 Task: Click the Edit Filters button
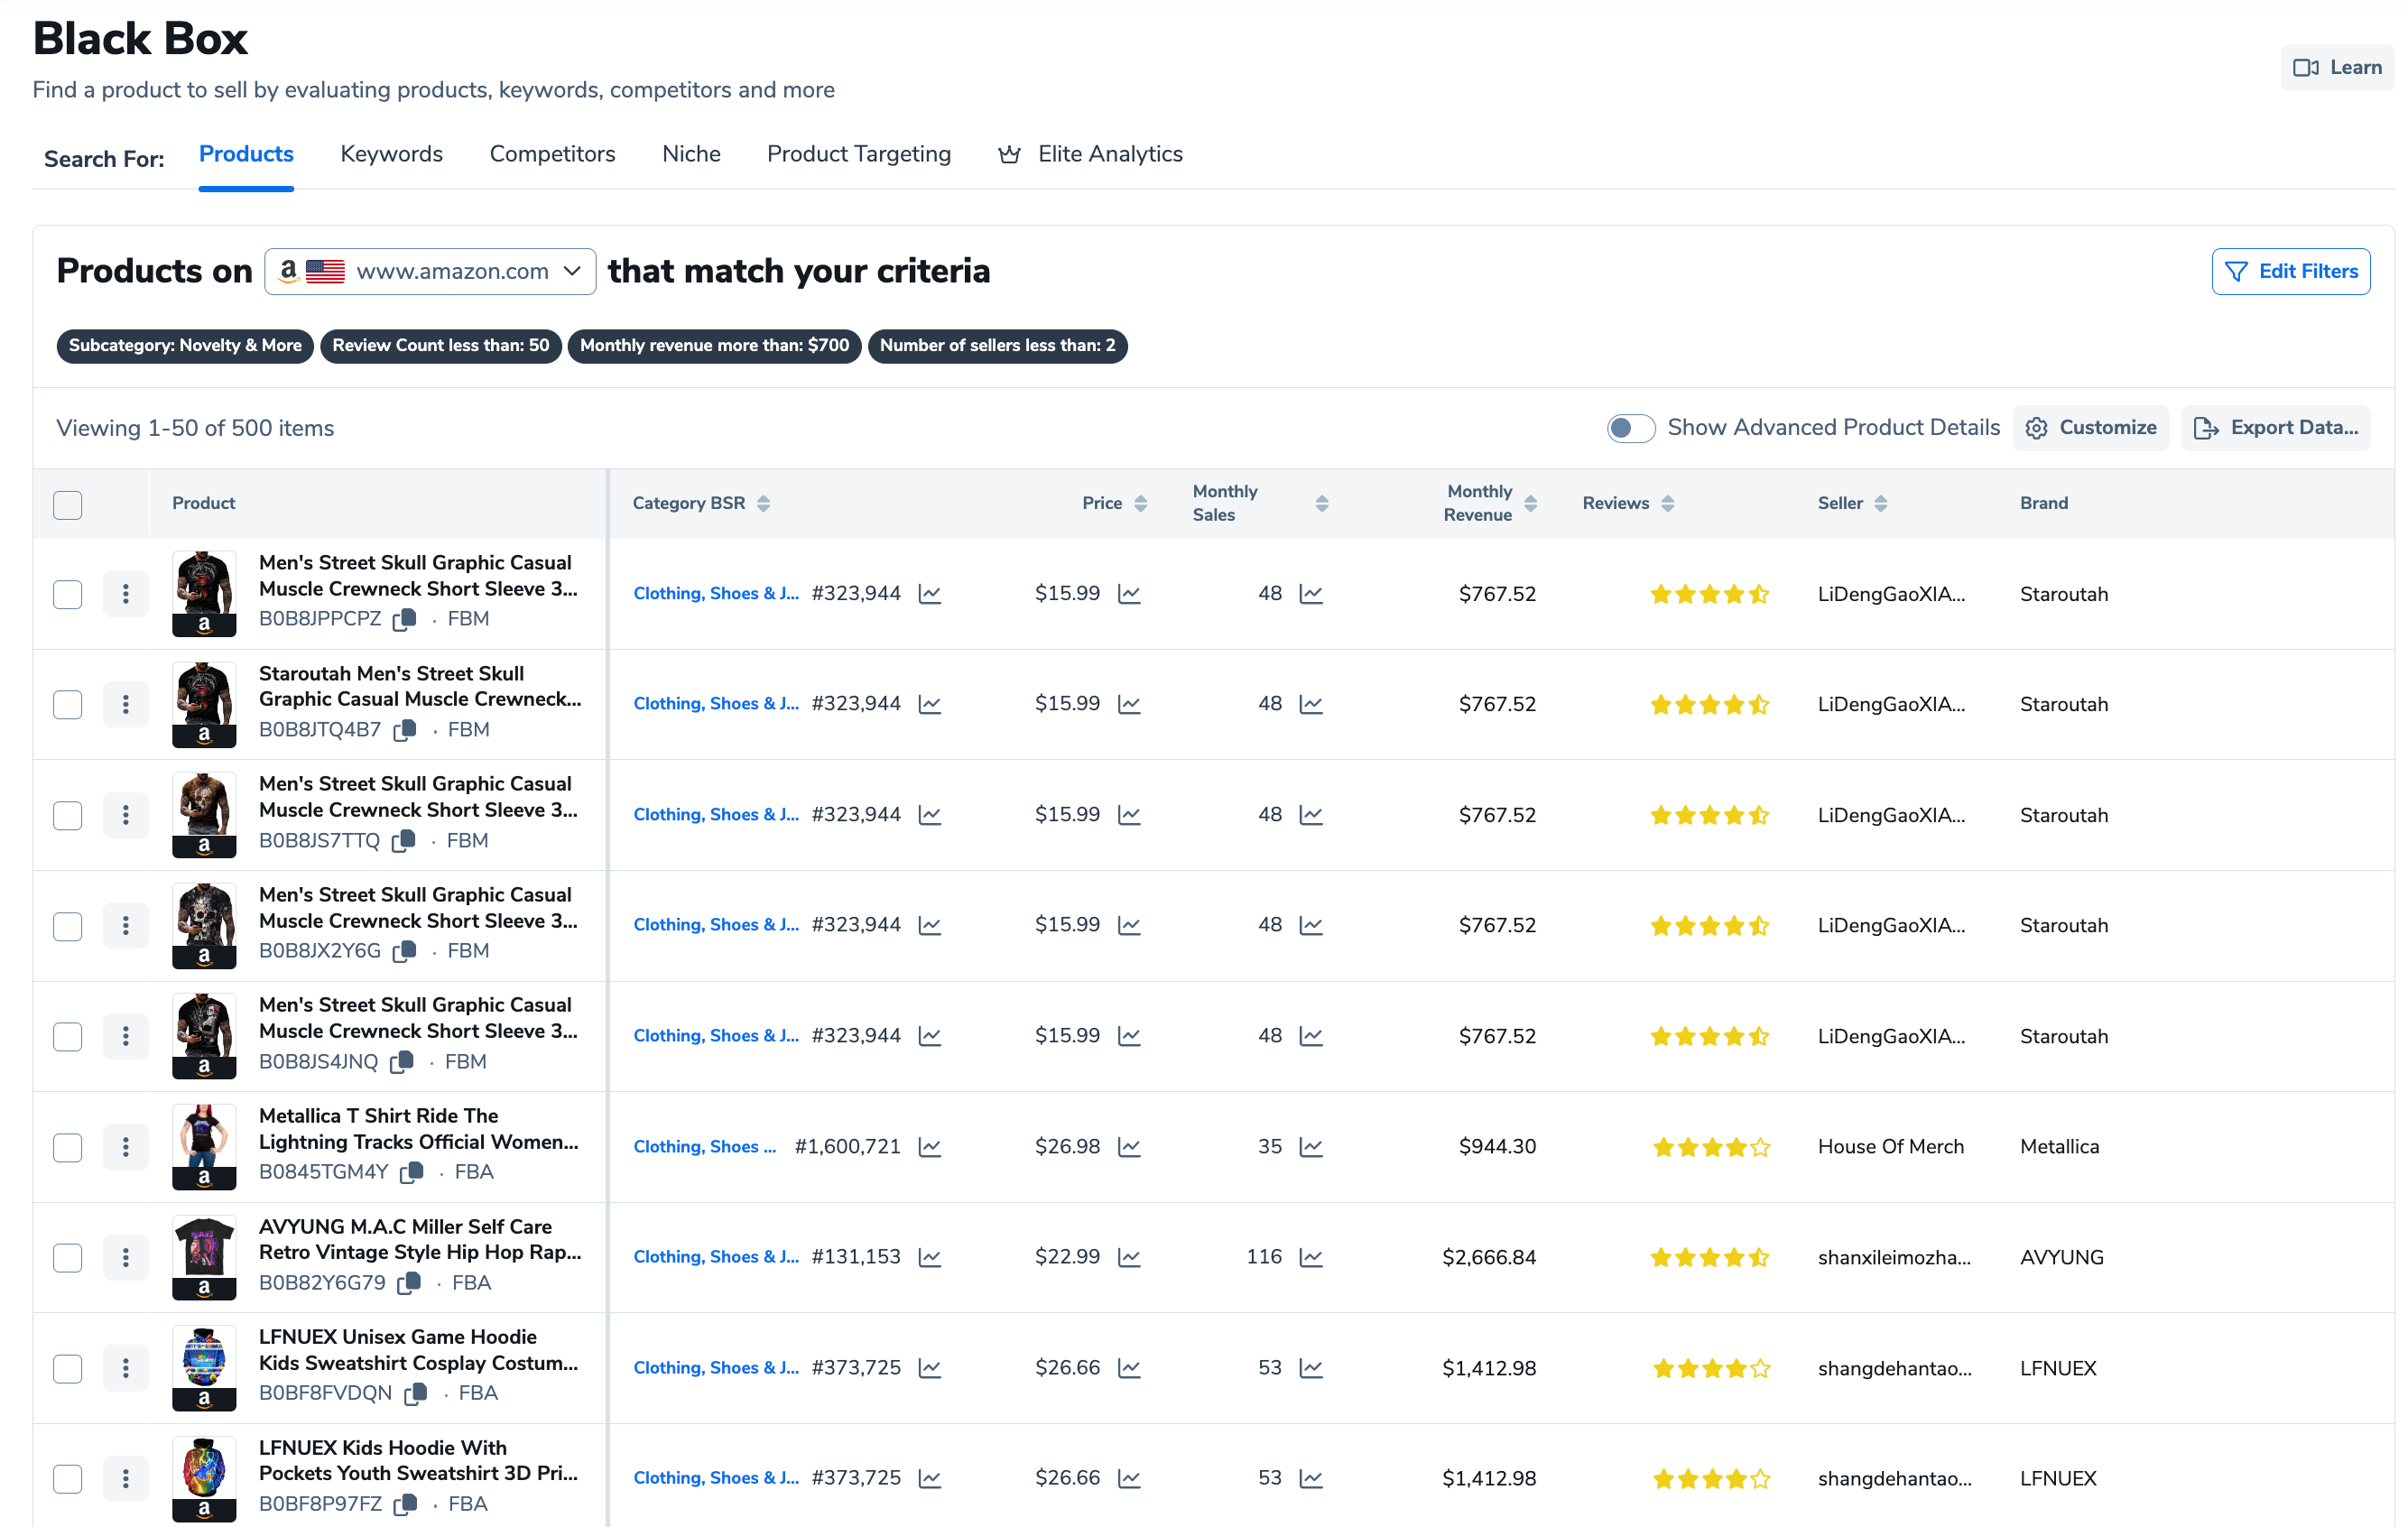pos(2290,271)
